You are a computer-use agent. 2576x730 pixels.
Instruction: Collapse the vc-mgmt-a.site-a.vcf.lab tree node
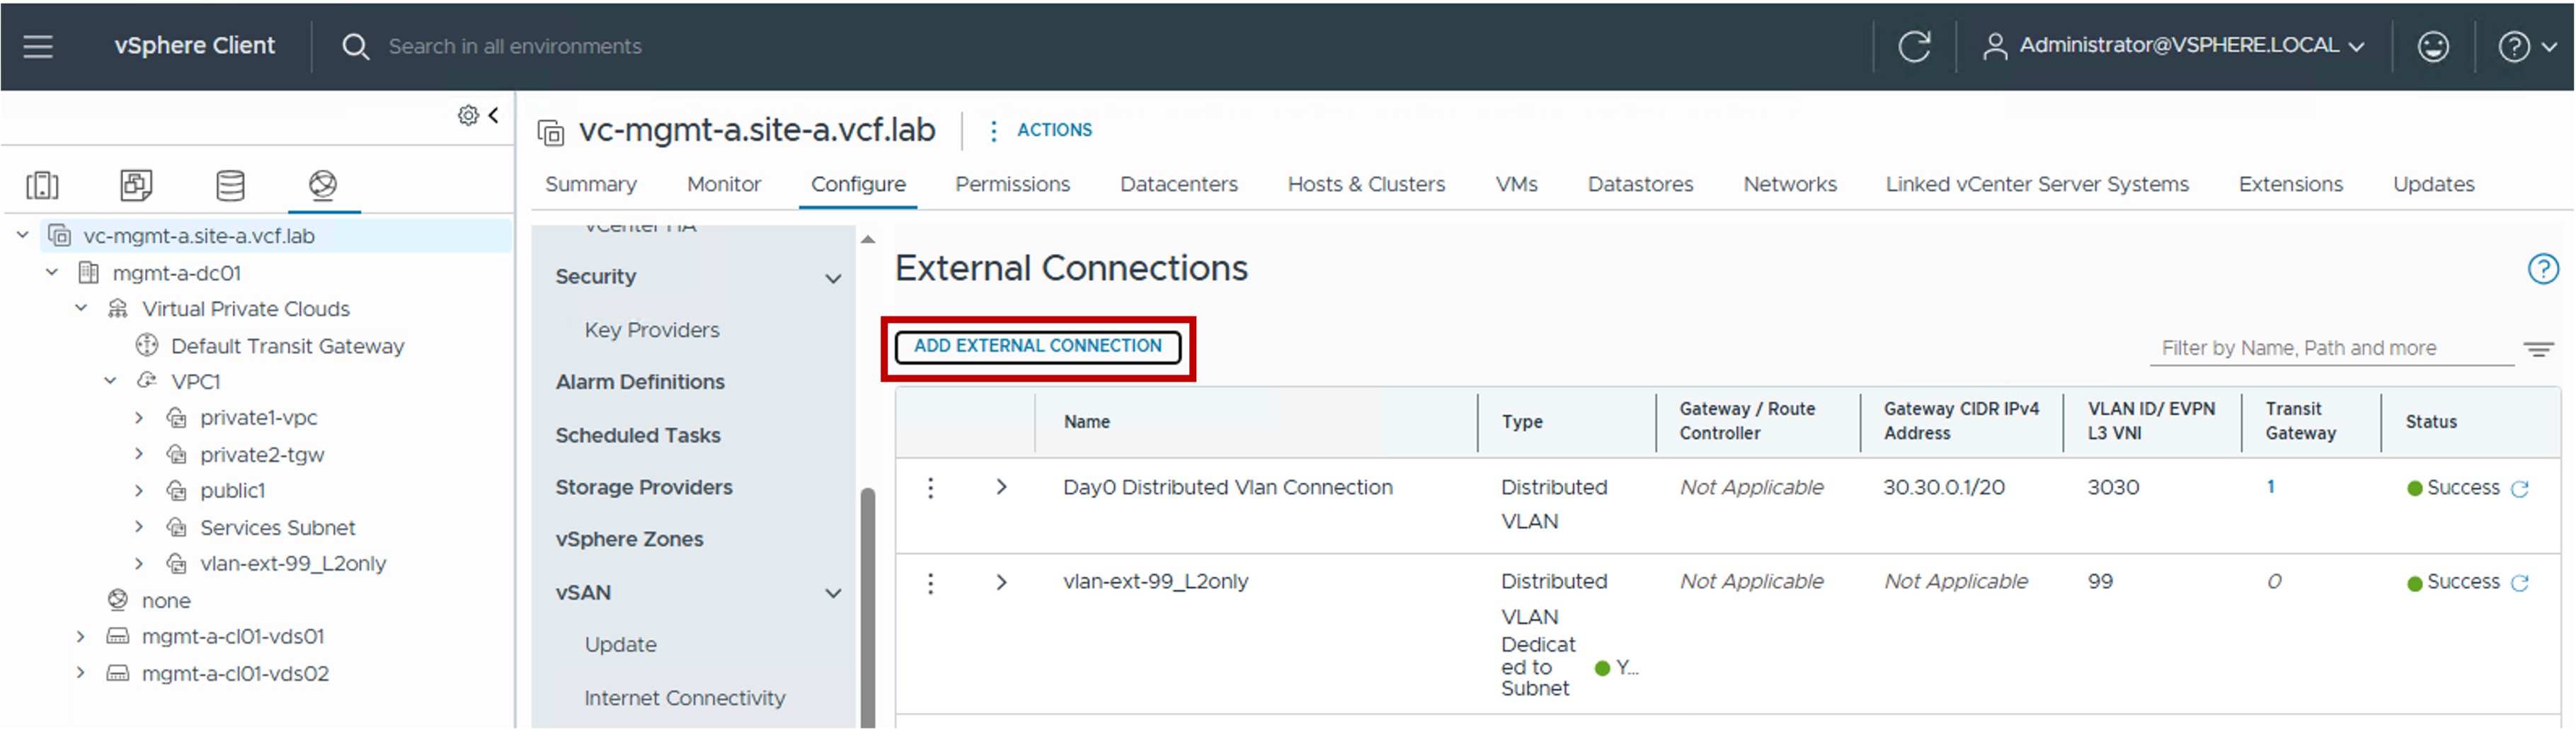pos(23,236)
